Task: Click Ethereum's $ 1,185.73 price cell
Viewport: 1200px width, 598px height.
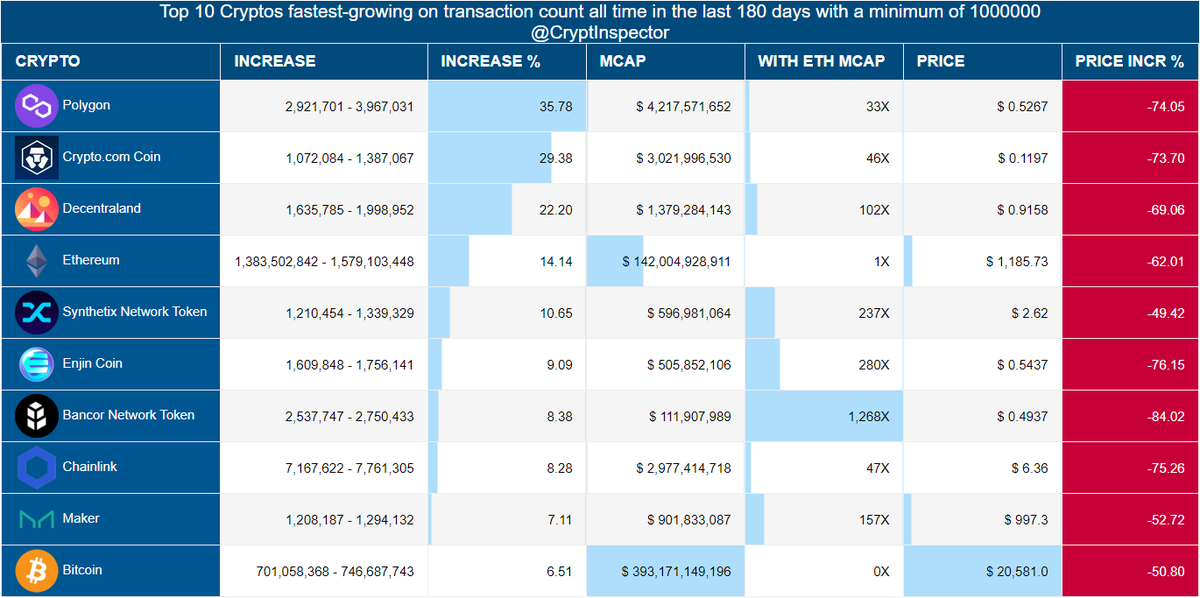Action: tap(983, 261)
